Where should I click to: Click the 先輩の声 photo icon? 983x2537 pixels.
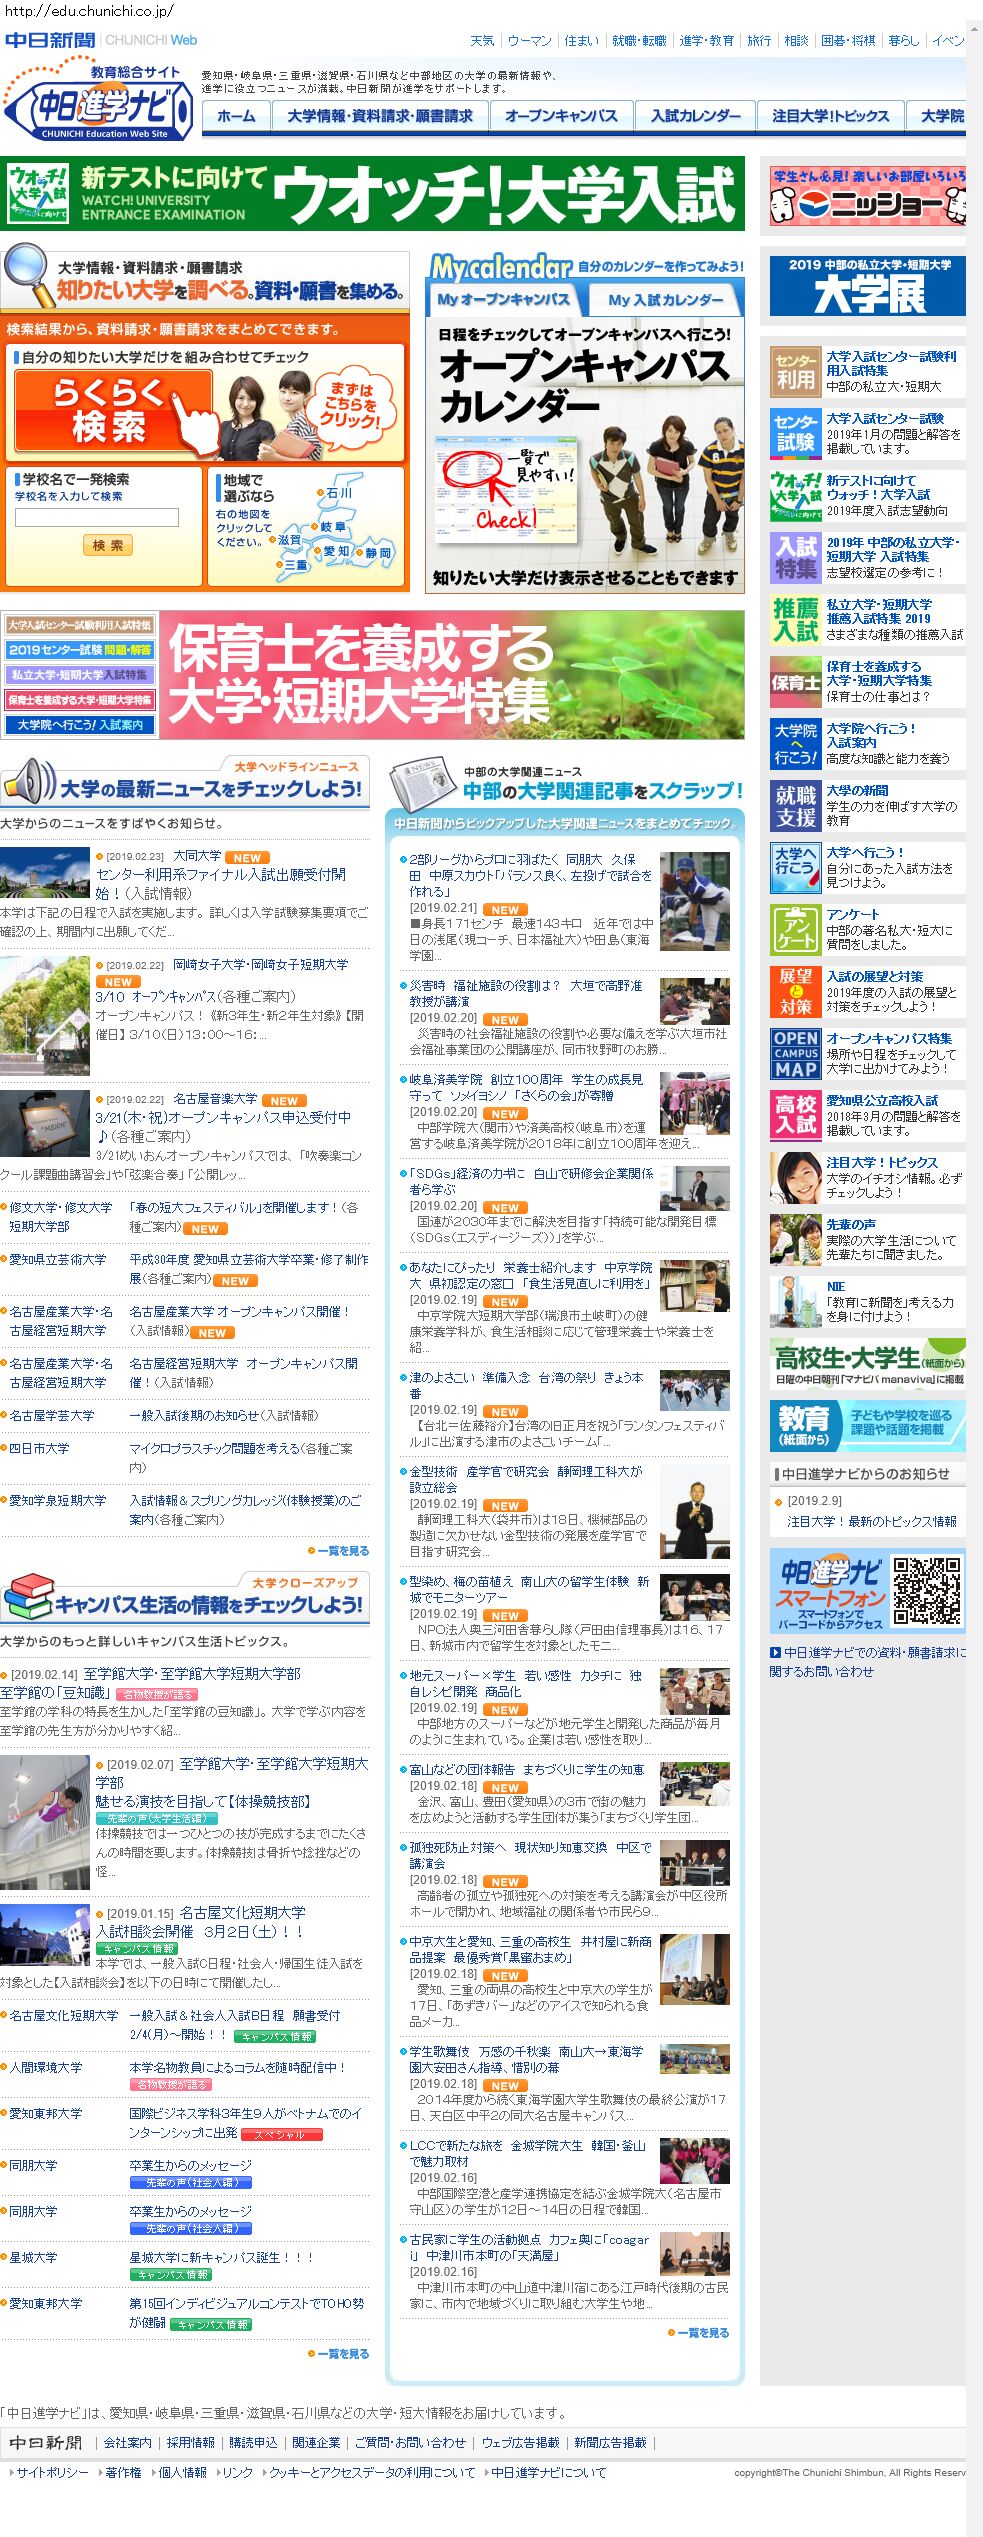point(795,1240)
